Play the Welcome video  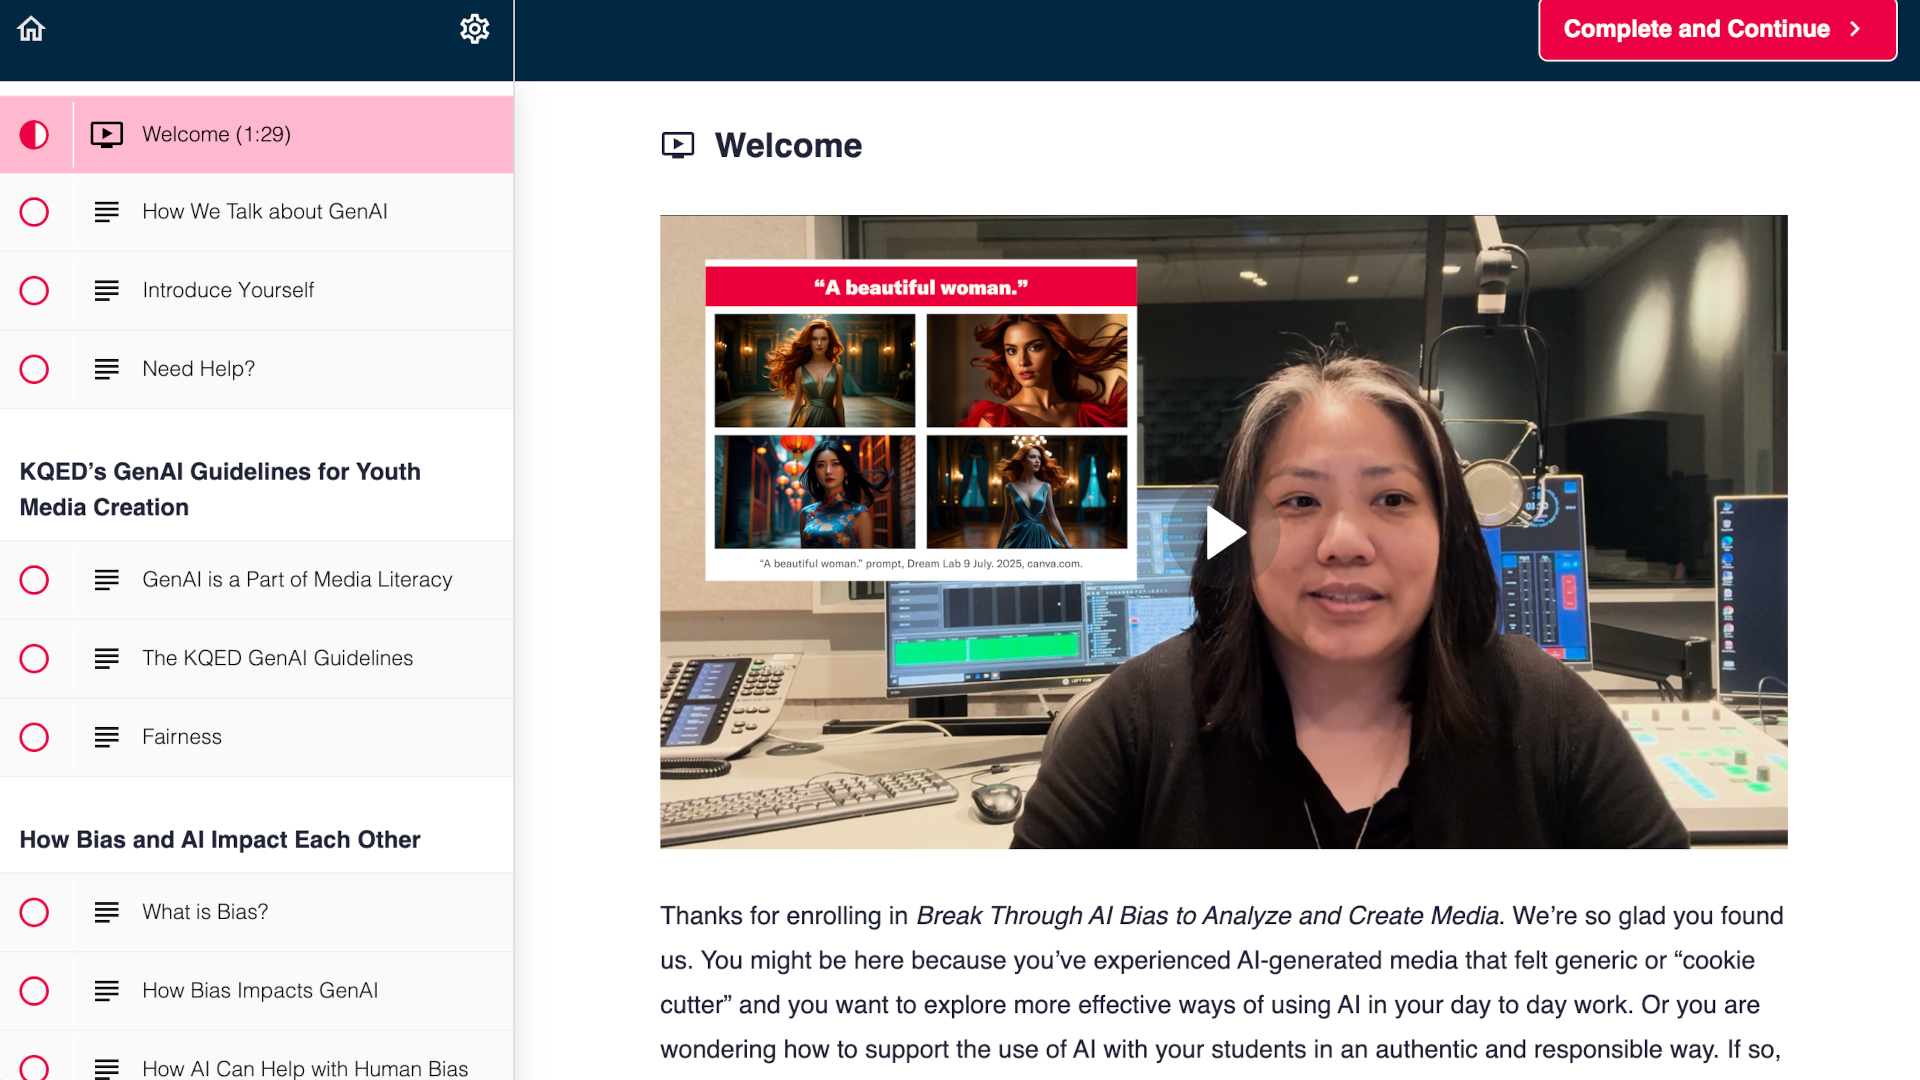[x=1223, y=532]
